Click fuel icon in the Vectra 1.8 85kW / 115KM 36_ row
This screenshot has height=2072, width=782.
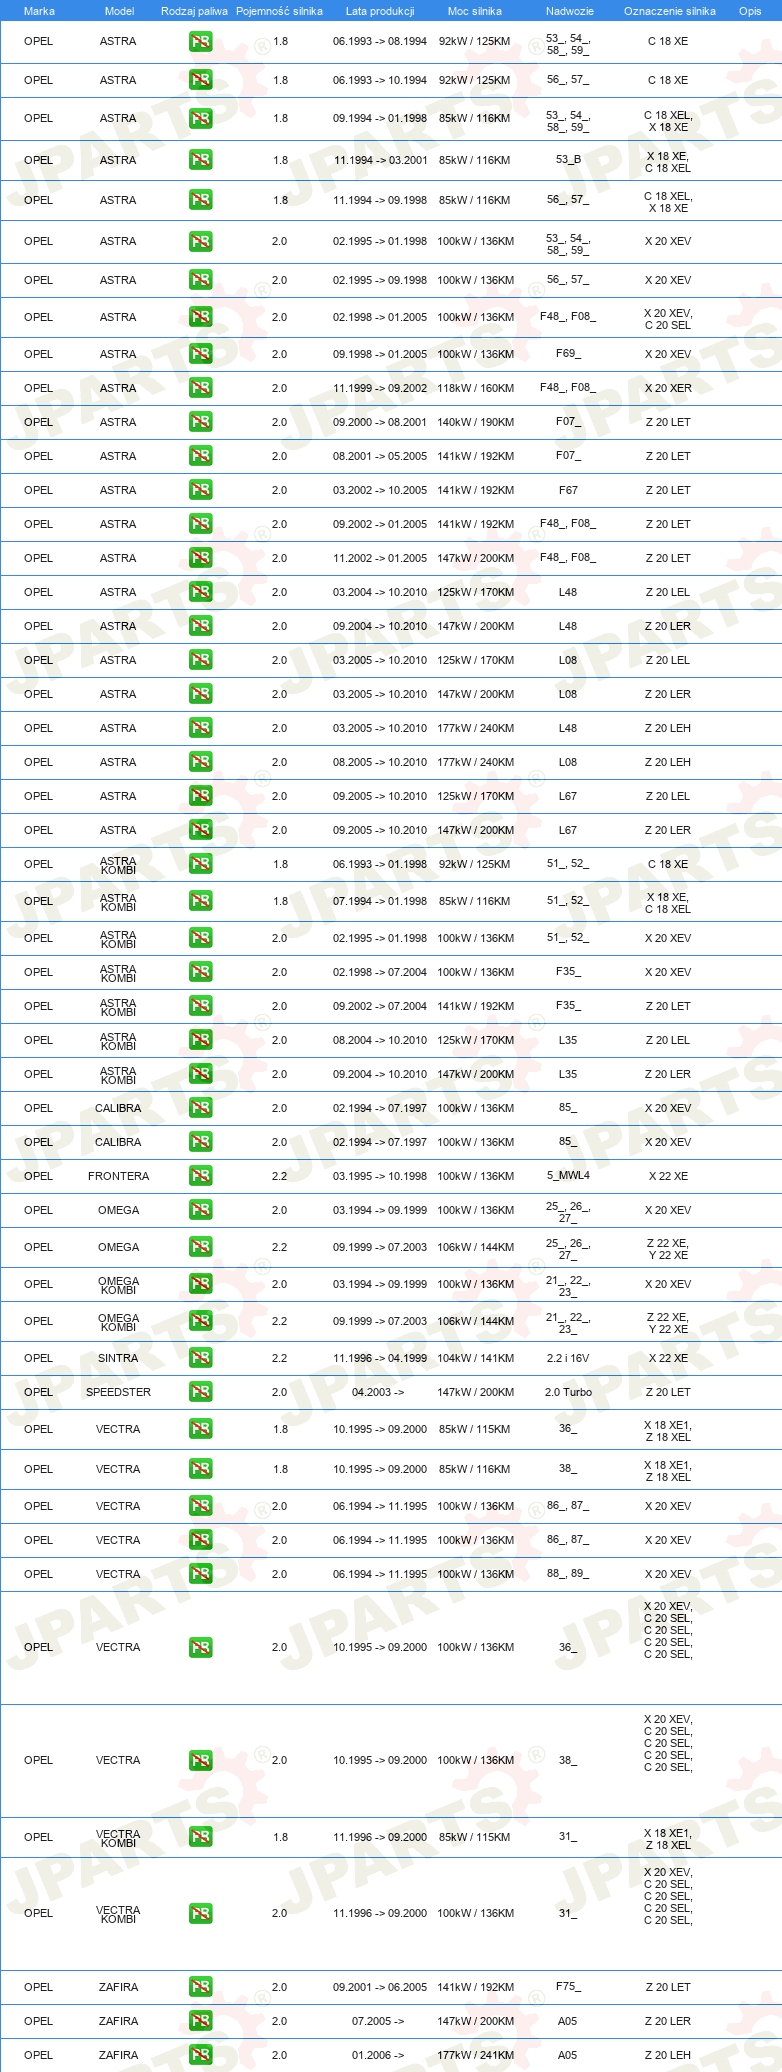point(200,1429)
